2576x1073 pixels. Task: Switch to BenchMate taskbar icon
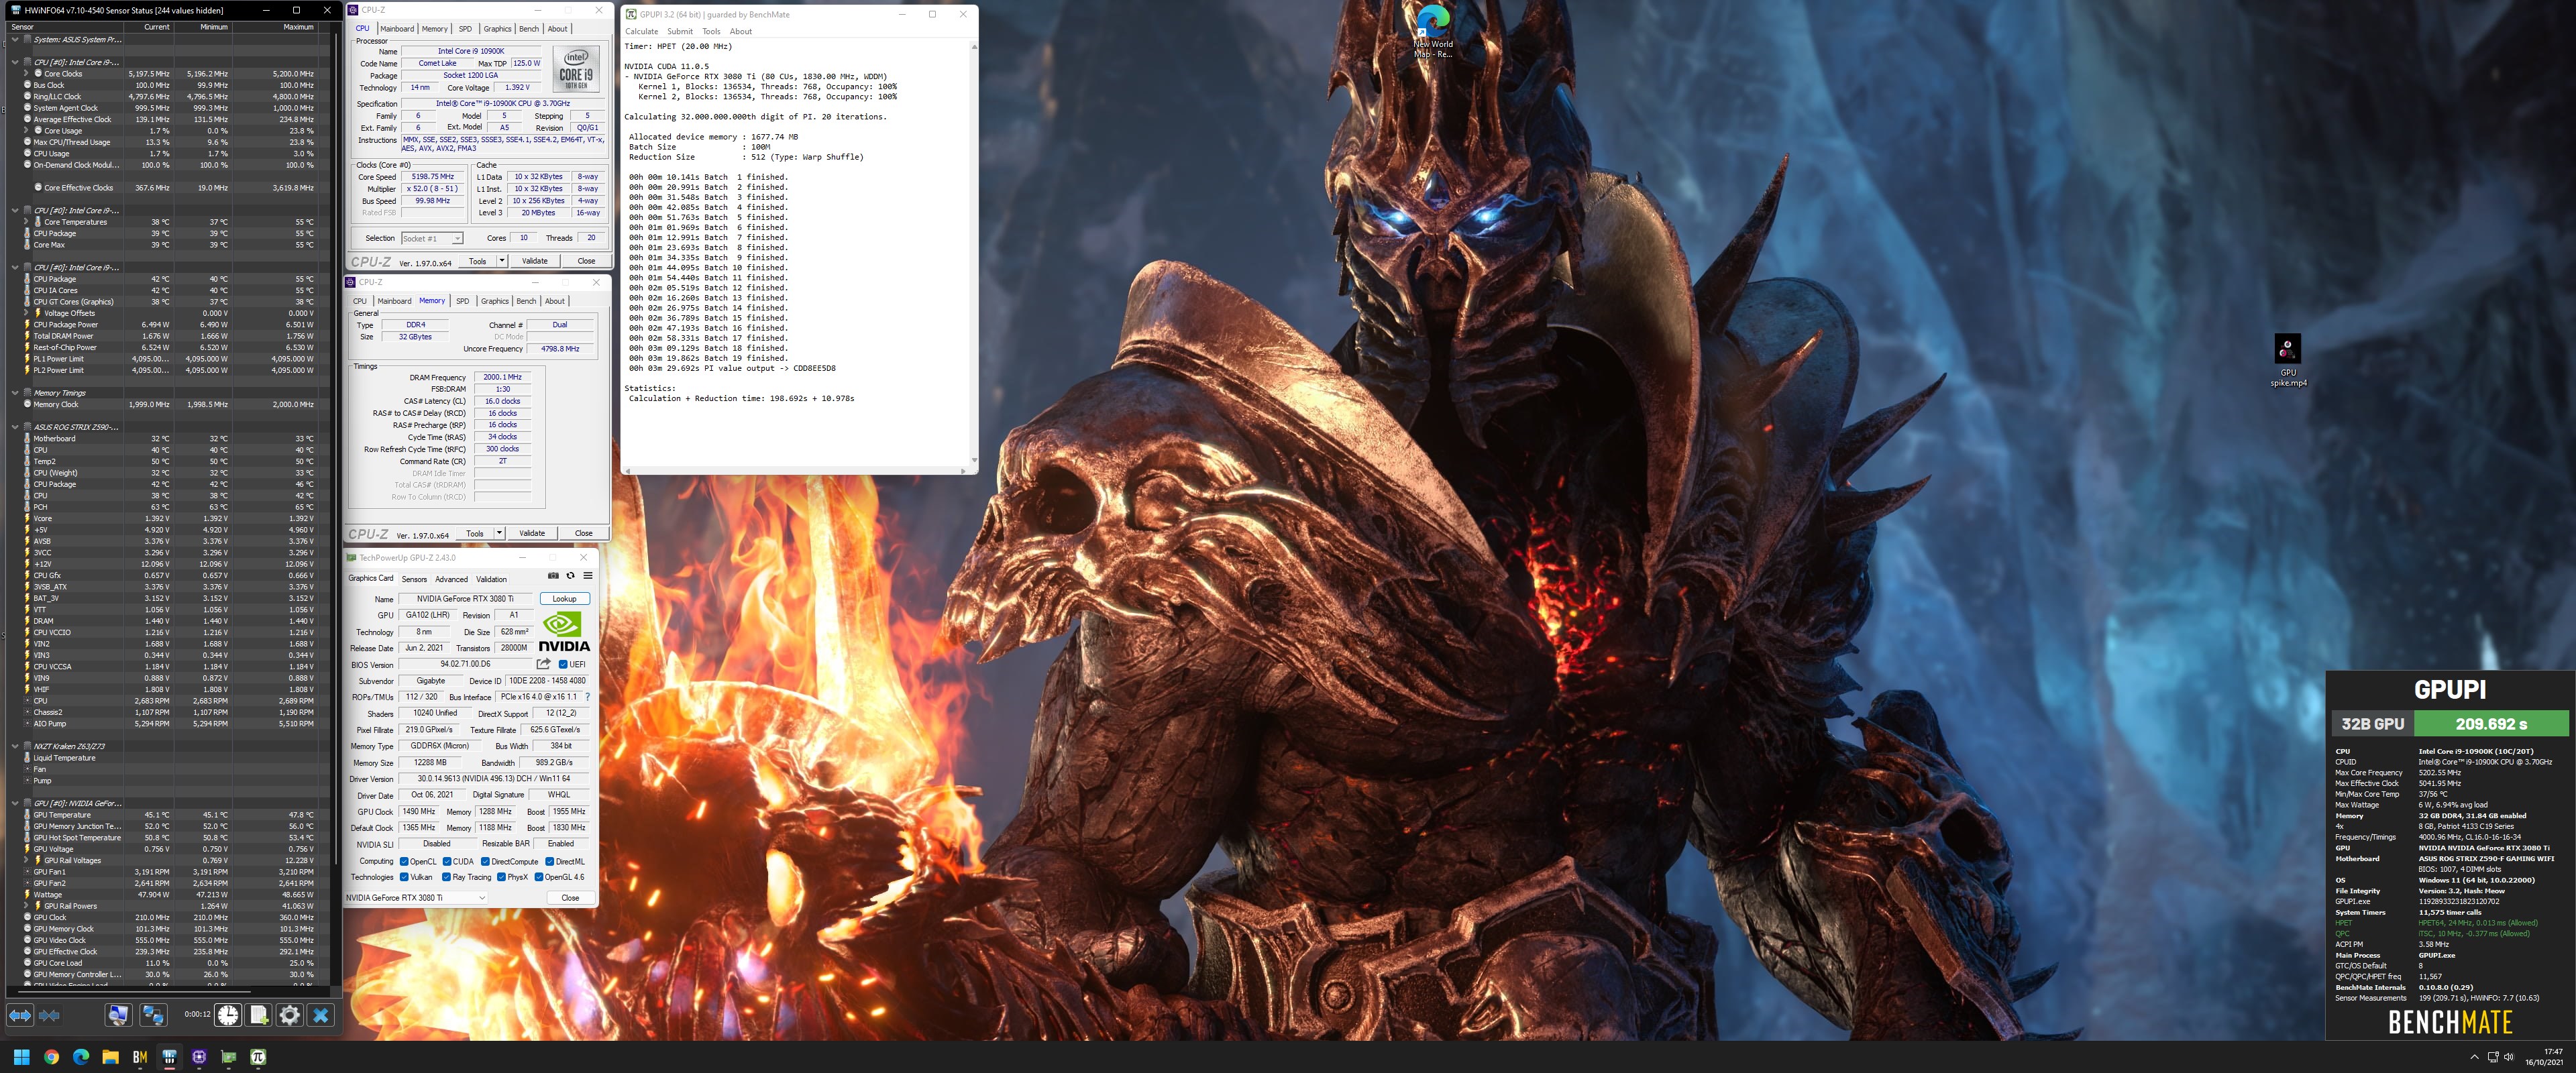(x=140, y=1056)
